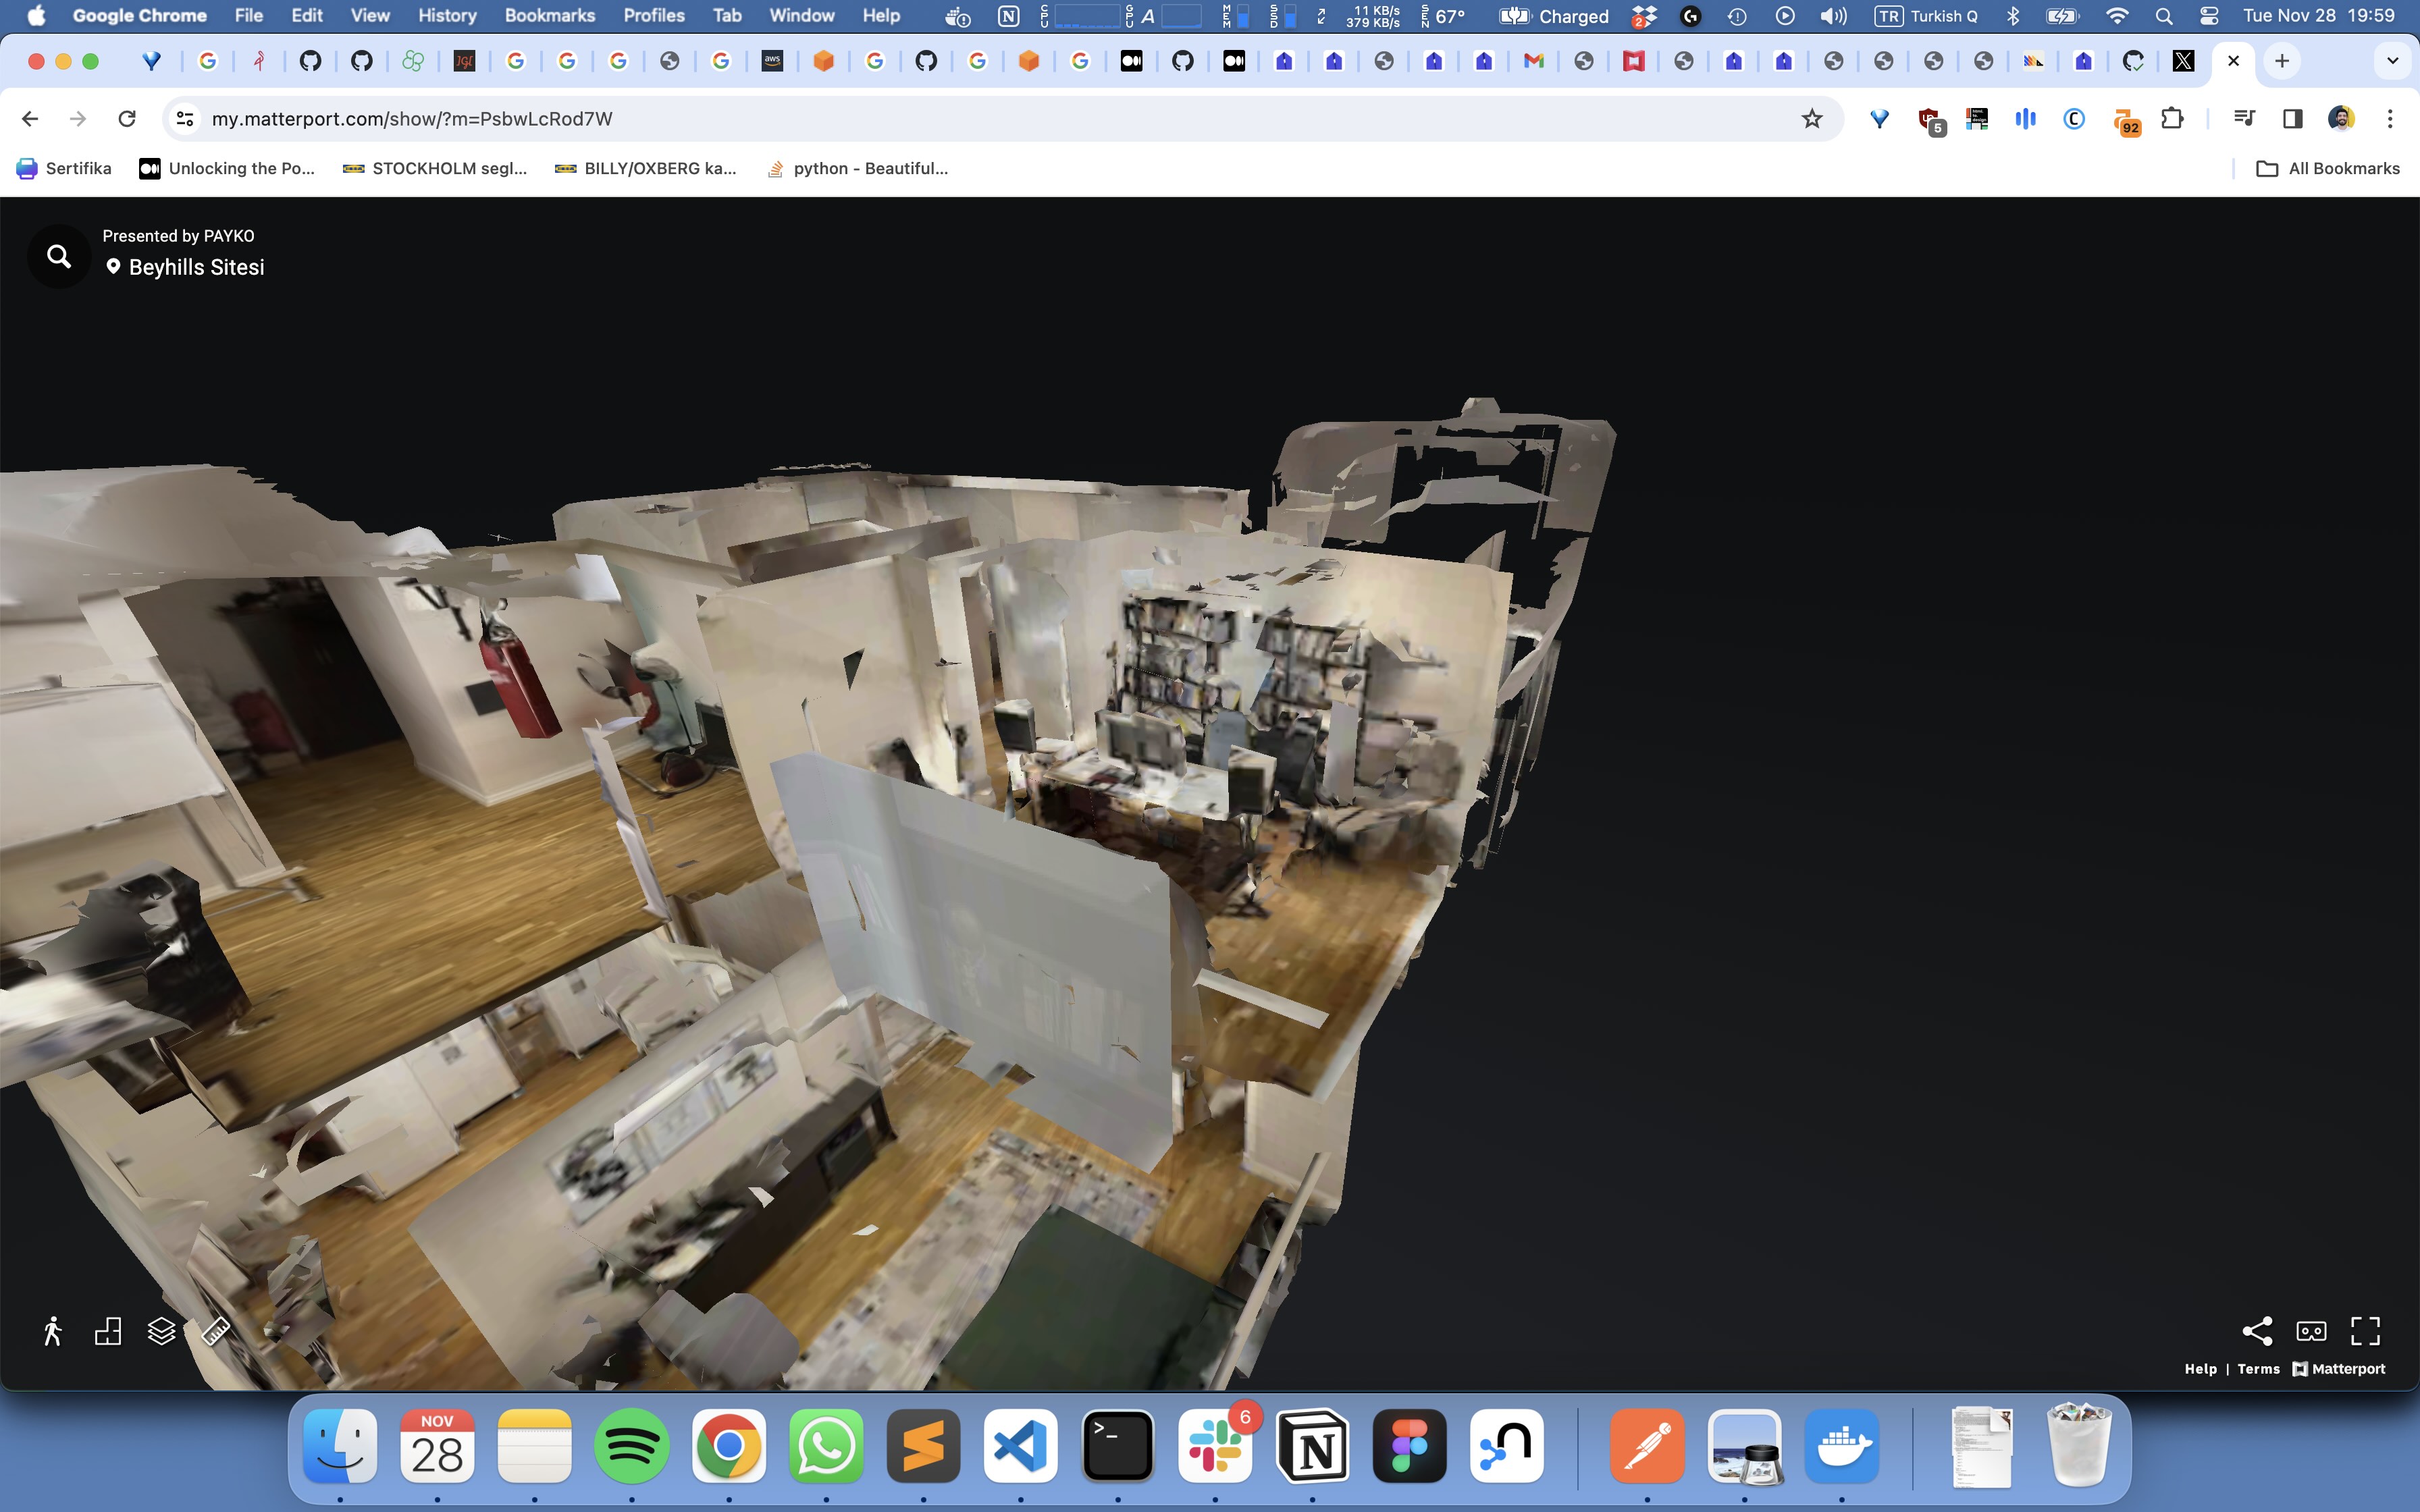2420x1512 pixels.
Task: Open the Bookmarks menu
Action: click(x=549, y=16)
